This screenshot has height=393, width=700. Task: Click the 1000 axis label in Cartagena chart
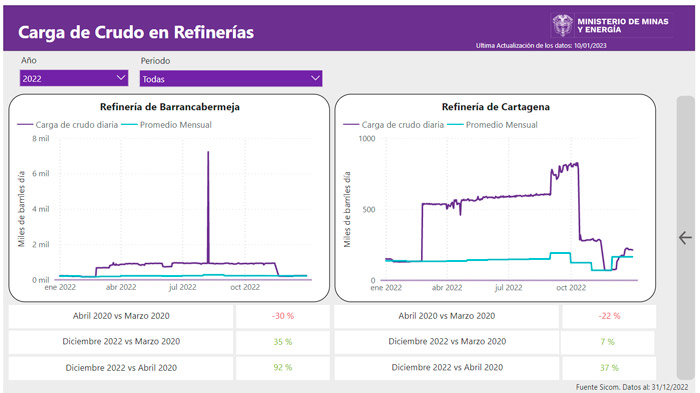tap(367, 138)
